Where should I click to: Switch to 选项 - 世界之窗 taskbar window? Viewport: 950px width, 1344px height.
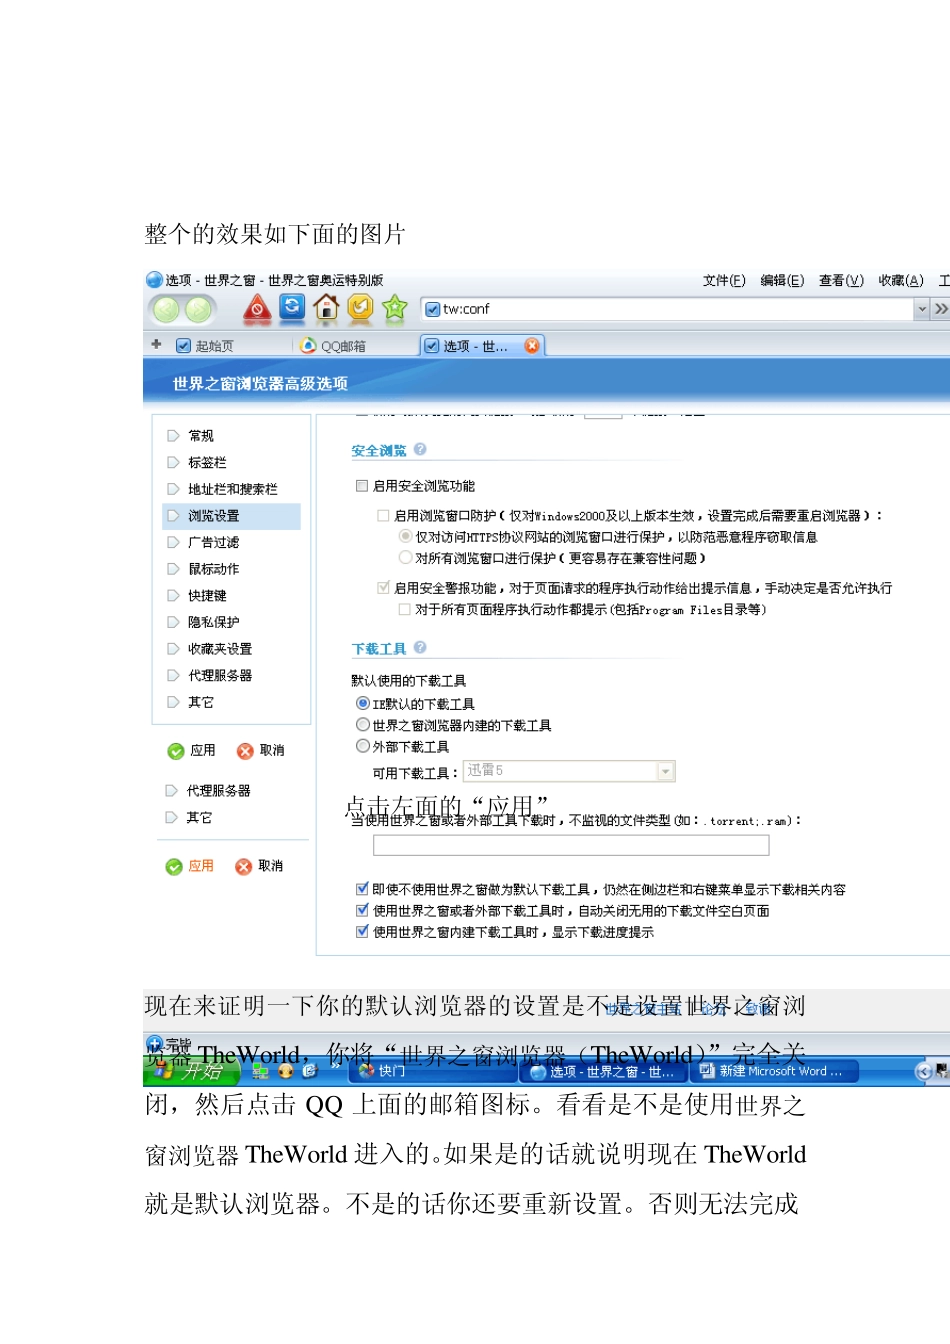click(603, 1072)
